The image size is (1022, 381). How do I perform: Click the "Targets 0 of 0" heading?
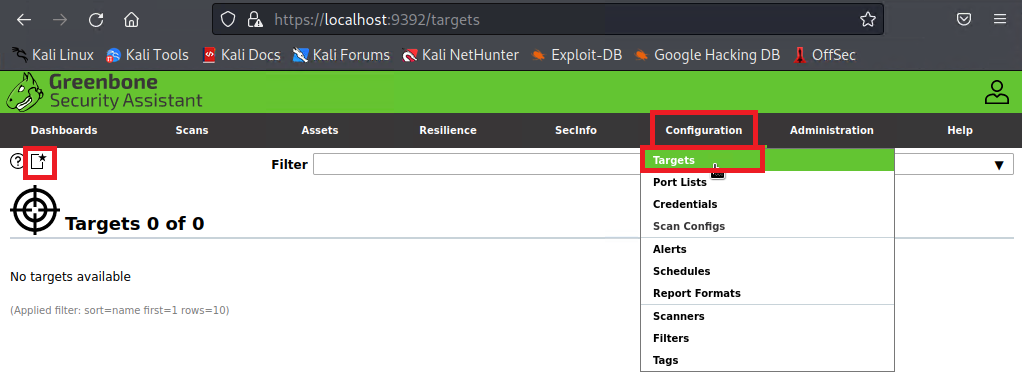pyautogui.click(x=134, y=224)
